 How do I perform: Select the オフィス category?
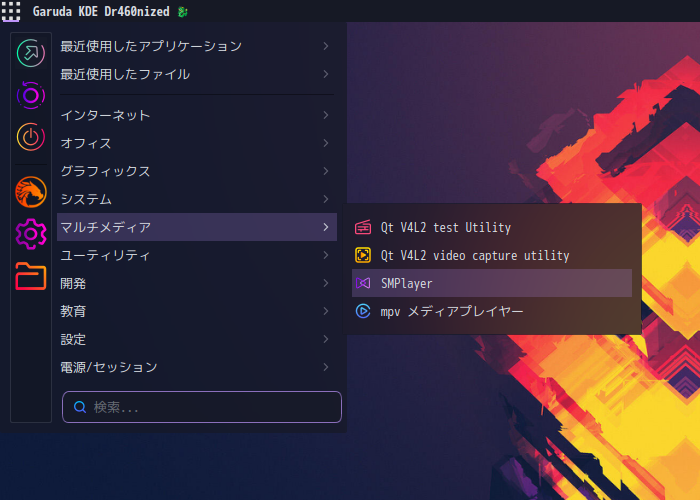197,143
